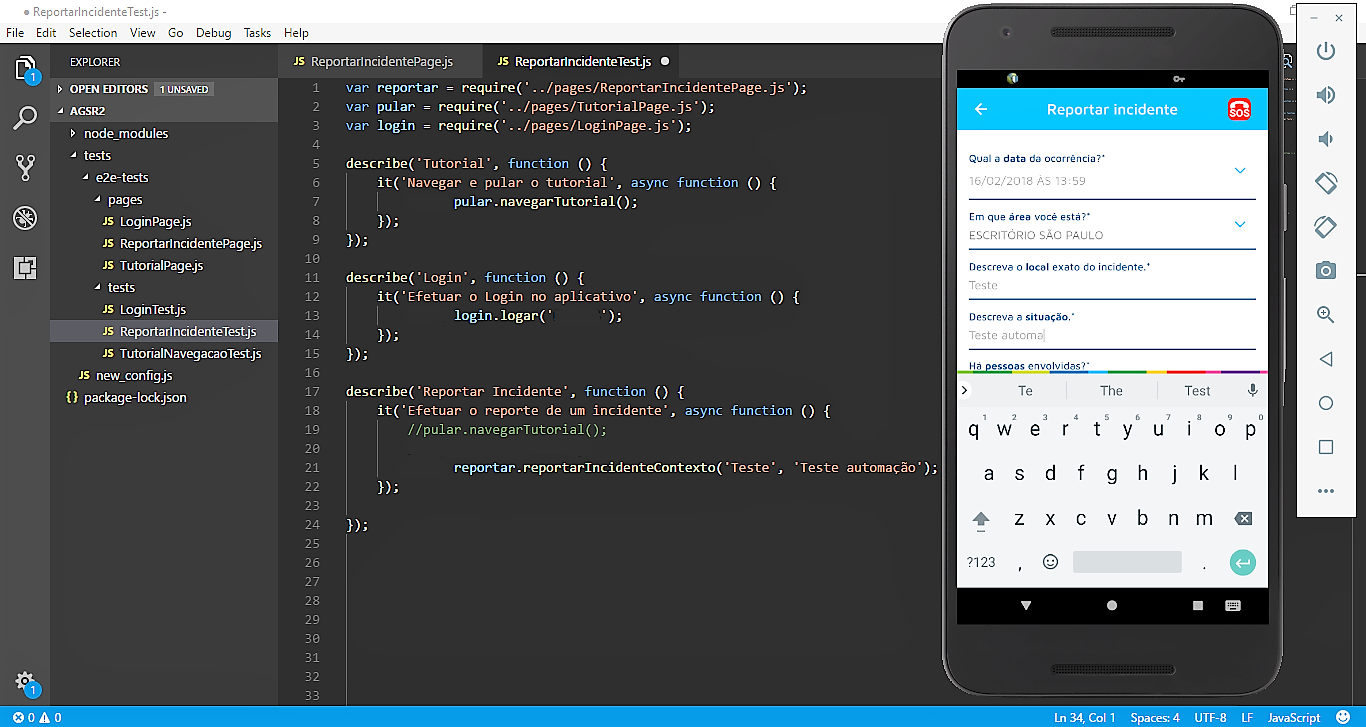Open the Manage gear icon
This screenshot has height=727, width=1366.
click(x=25, y=681)
